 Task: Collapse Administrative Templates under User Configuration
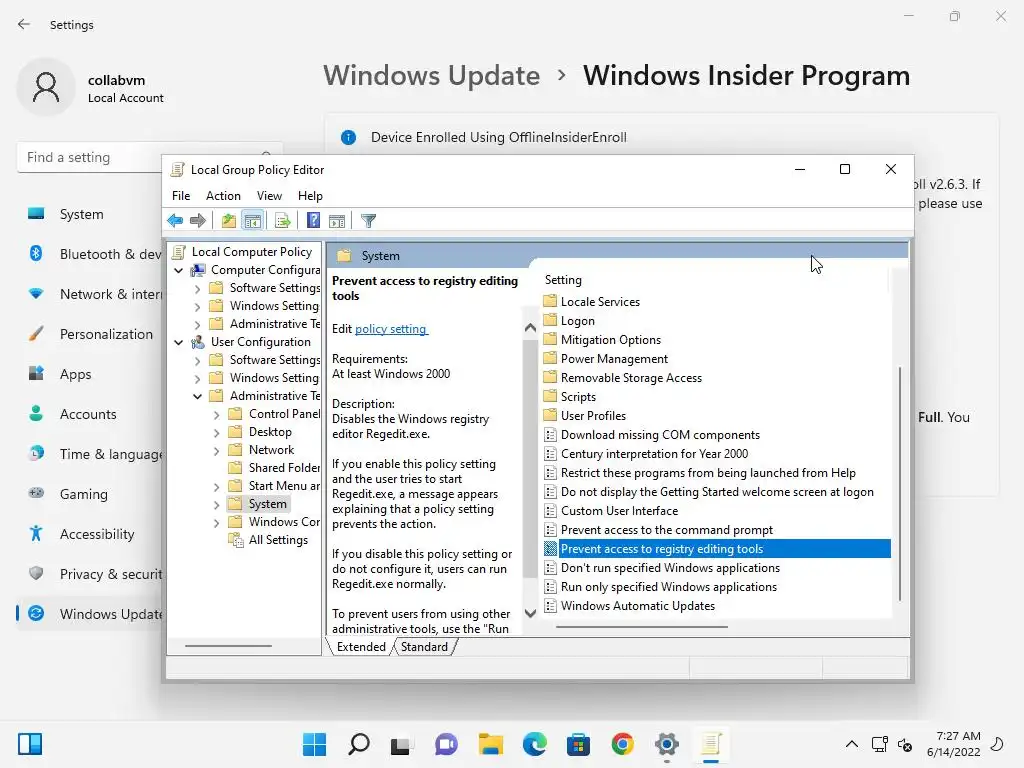pos(197,396)
